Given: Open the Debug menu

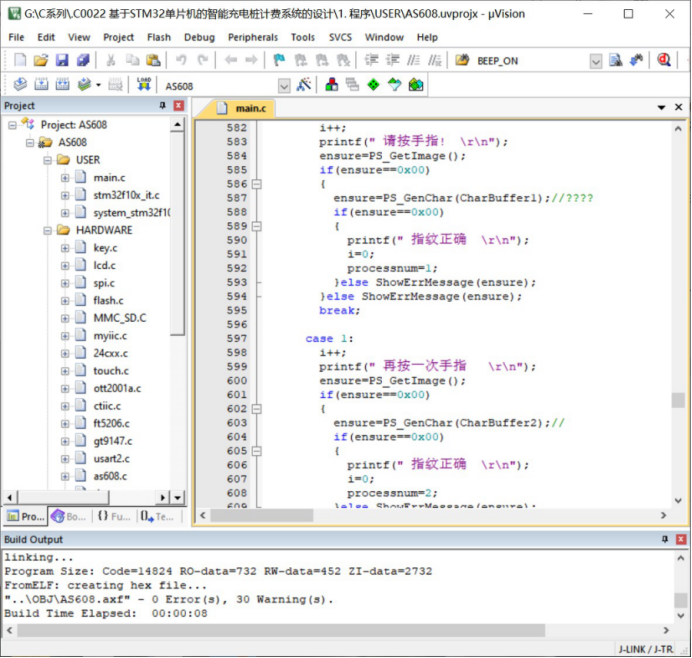Looking at the screenshot, I should pyautogui.click(x=199, y=38).
